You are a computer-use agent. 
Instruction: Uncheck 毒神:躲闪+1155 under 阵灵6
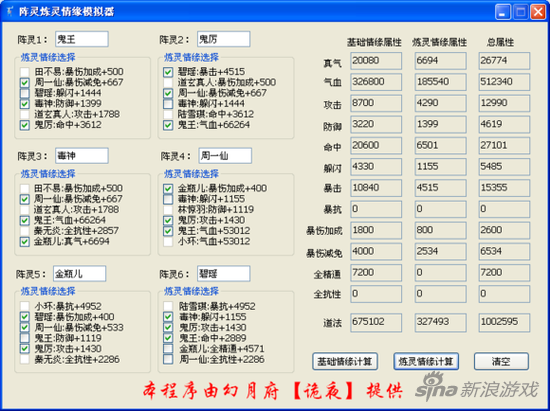click(168, 317)
